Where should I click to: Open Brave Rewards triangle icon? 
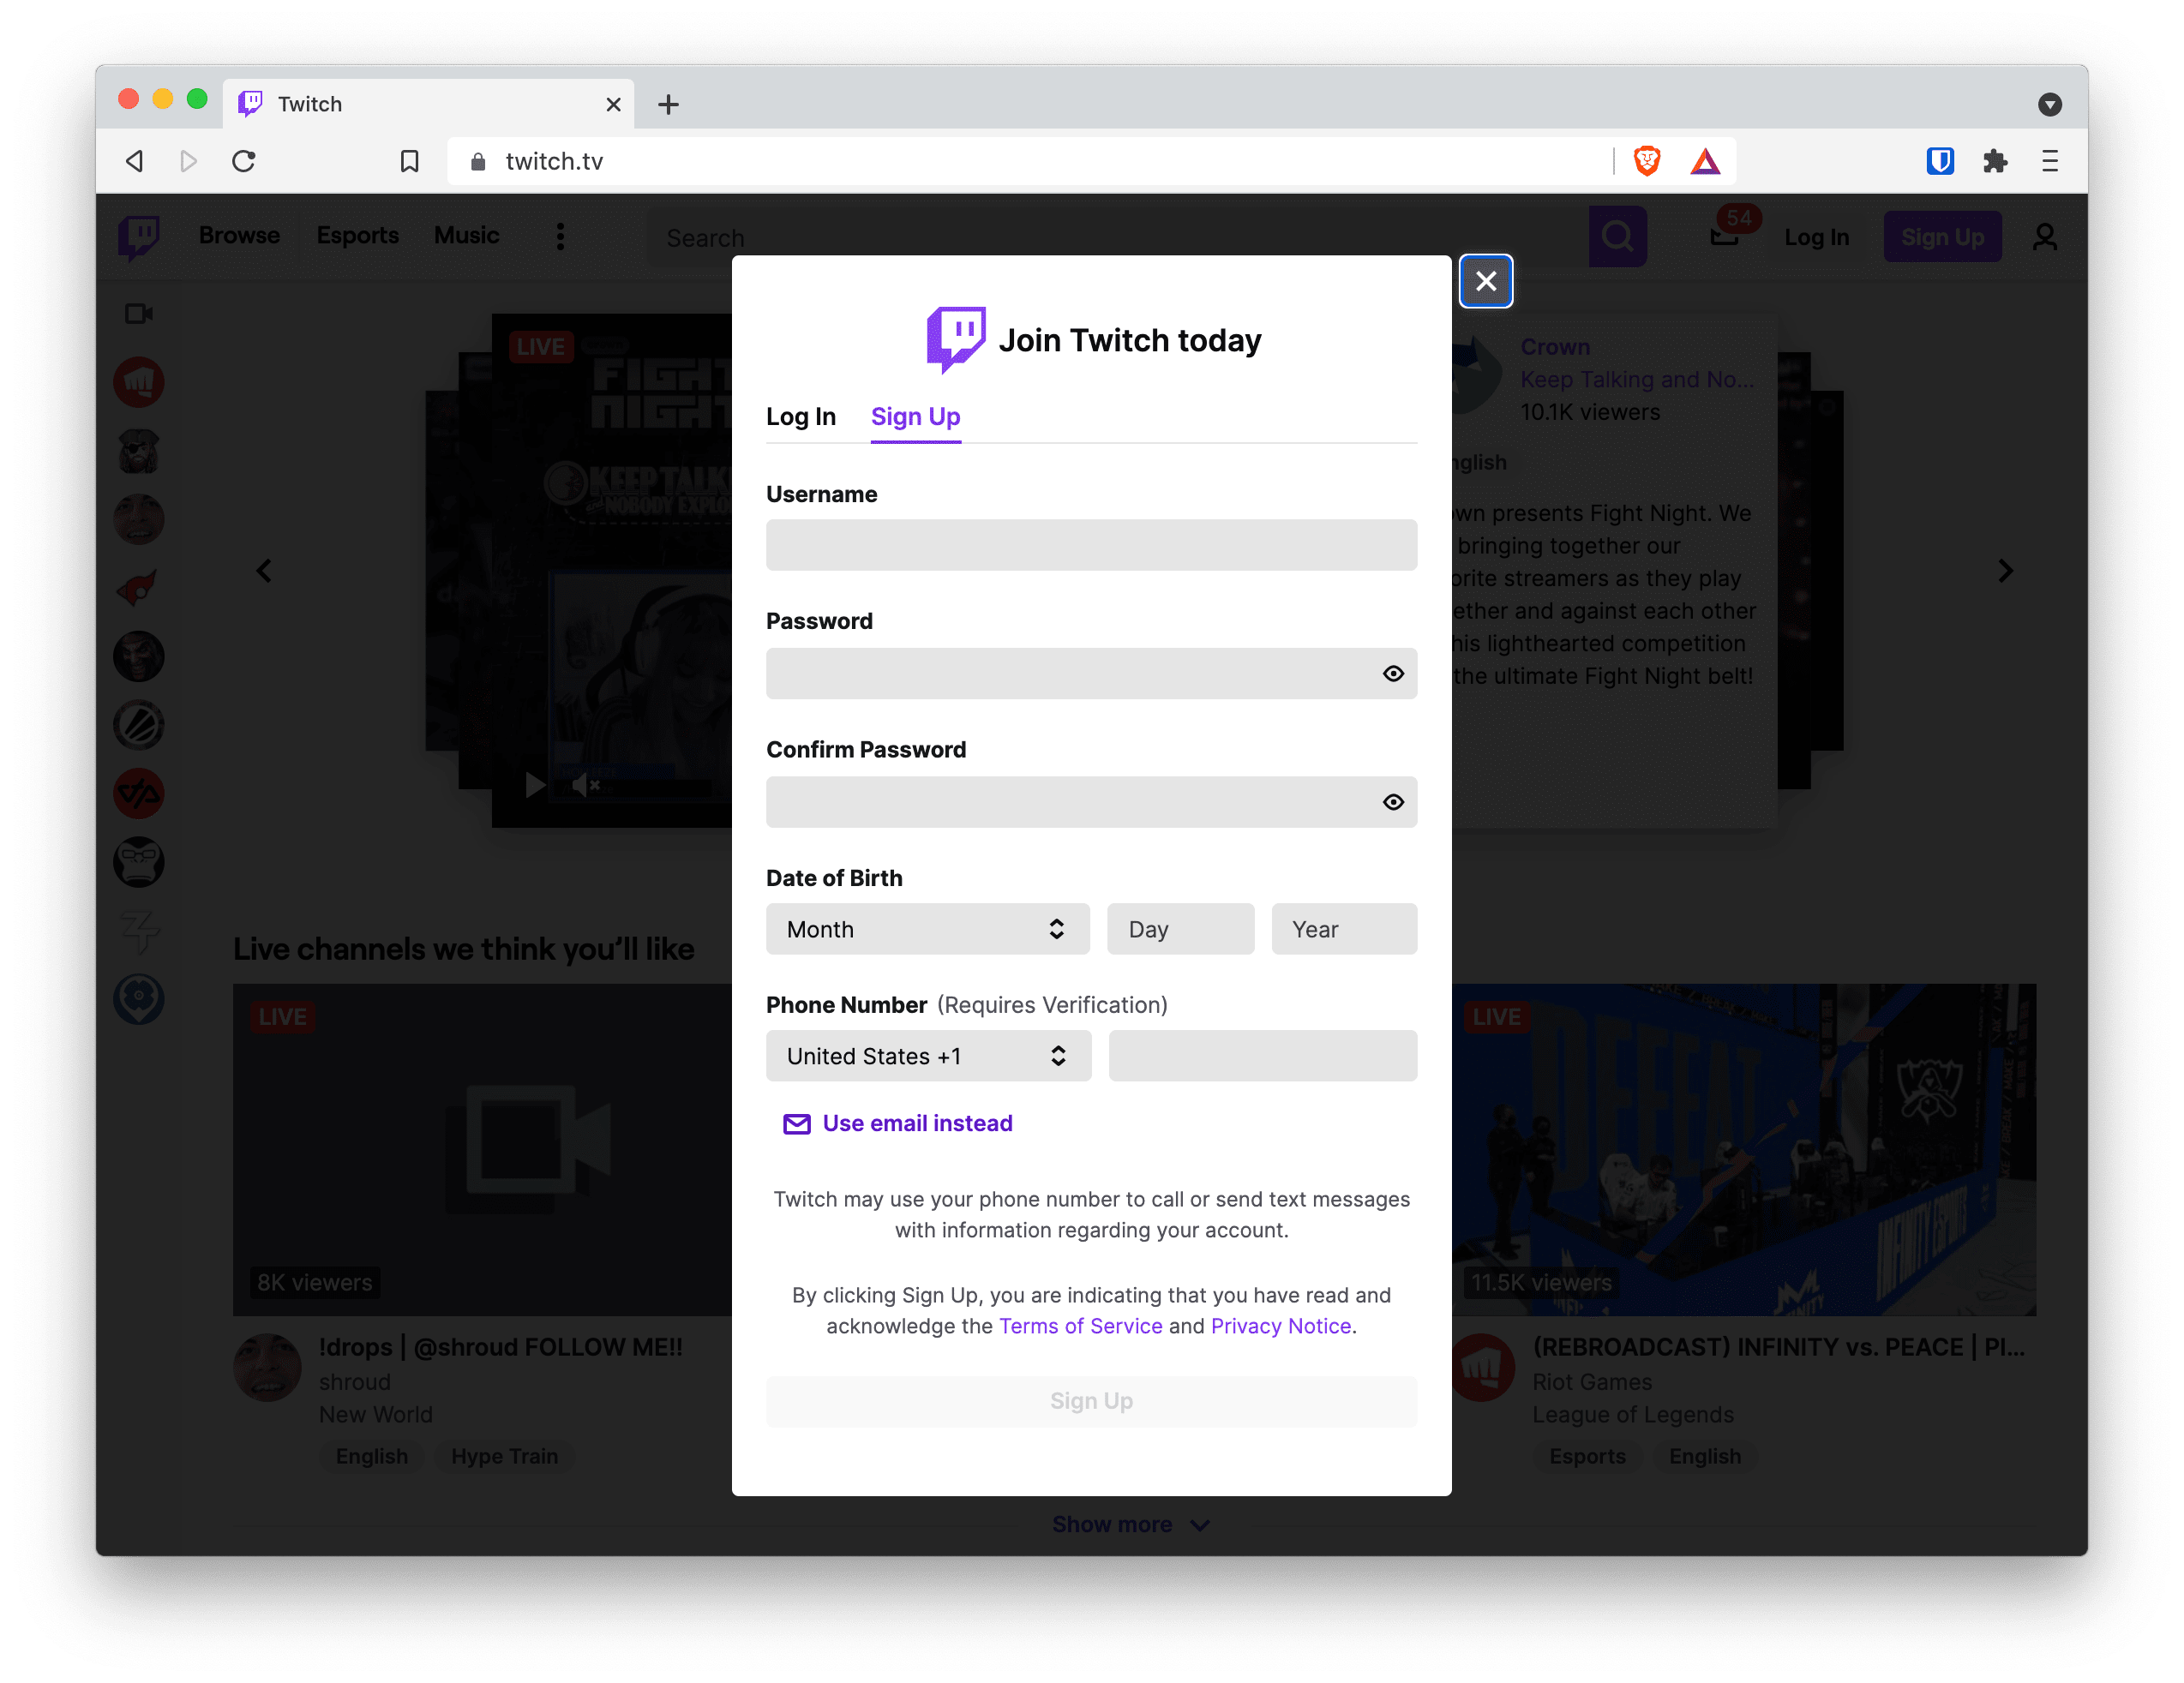(1705, 161)
